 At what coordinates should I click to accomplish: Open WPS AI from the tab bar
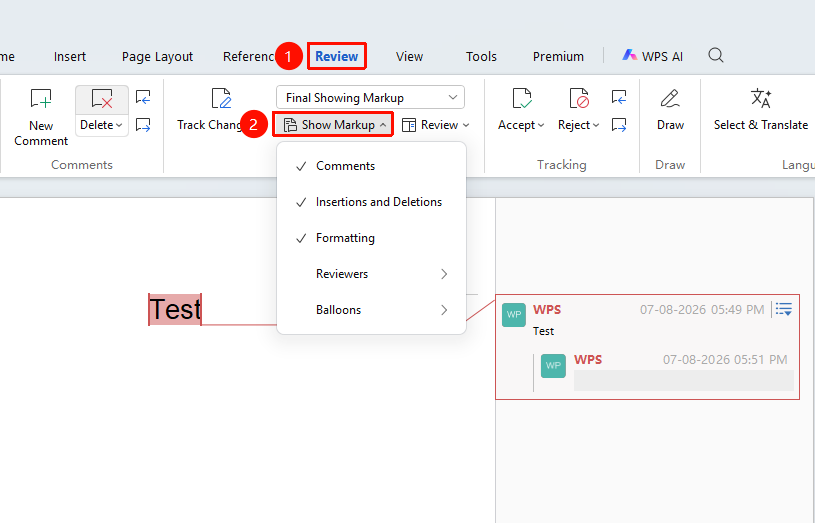coord(652,56)
